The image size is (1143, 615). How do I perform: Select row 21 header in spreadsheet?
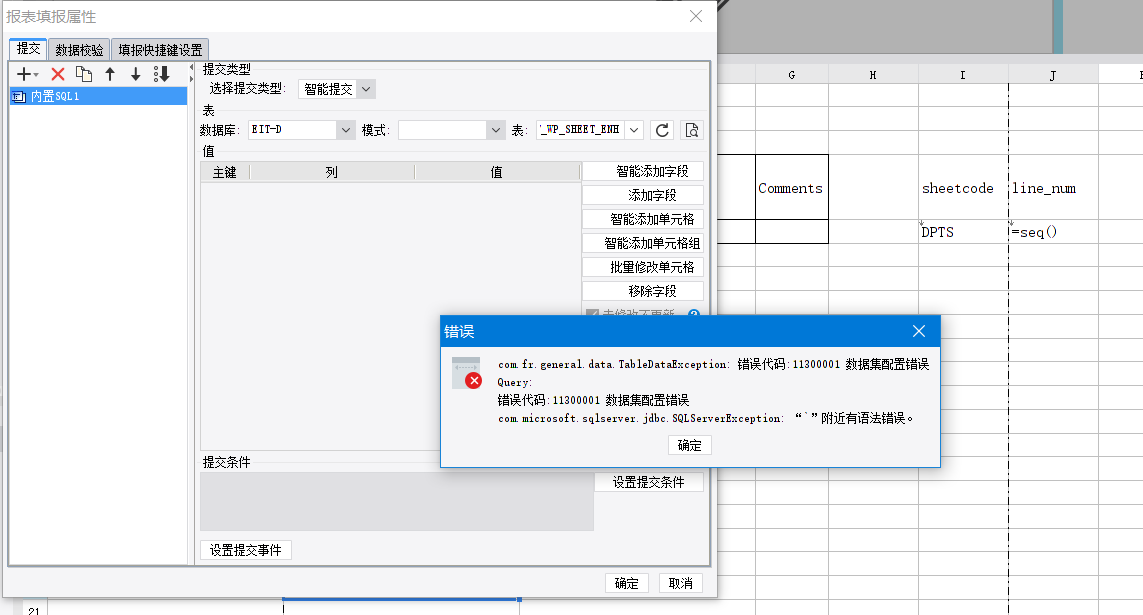[34, 609]
